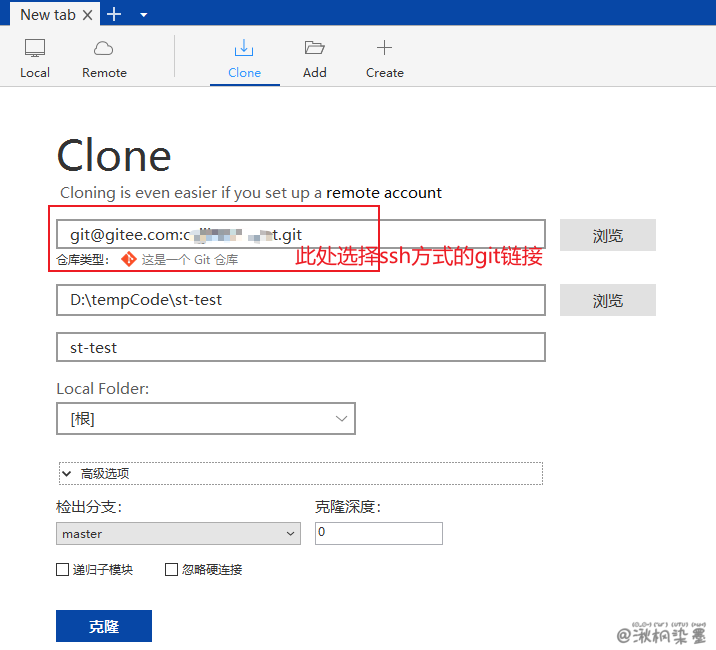Toggle the 忽略硬连接 checkbox
This screenshot has height=650, width=716.
coord(171,570)
